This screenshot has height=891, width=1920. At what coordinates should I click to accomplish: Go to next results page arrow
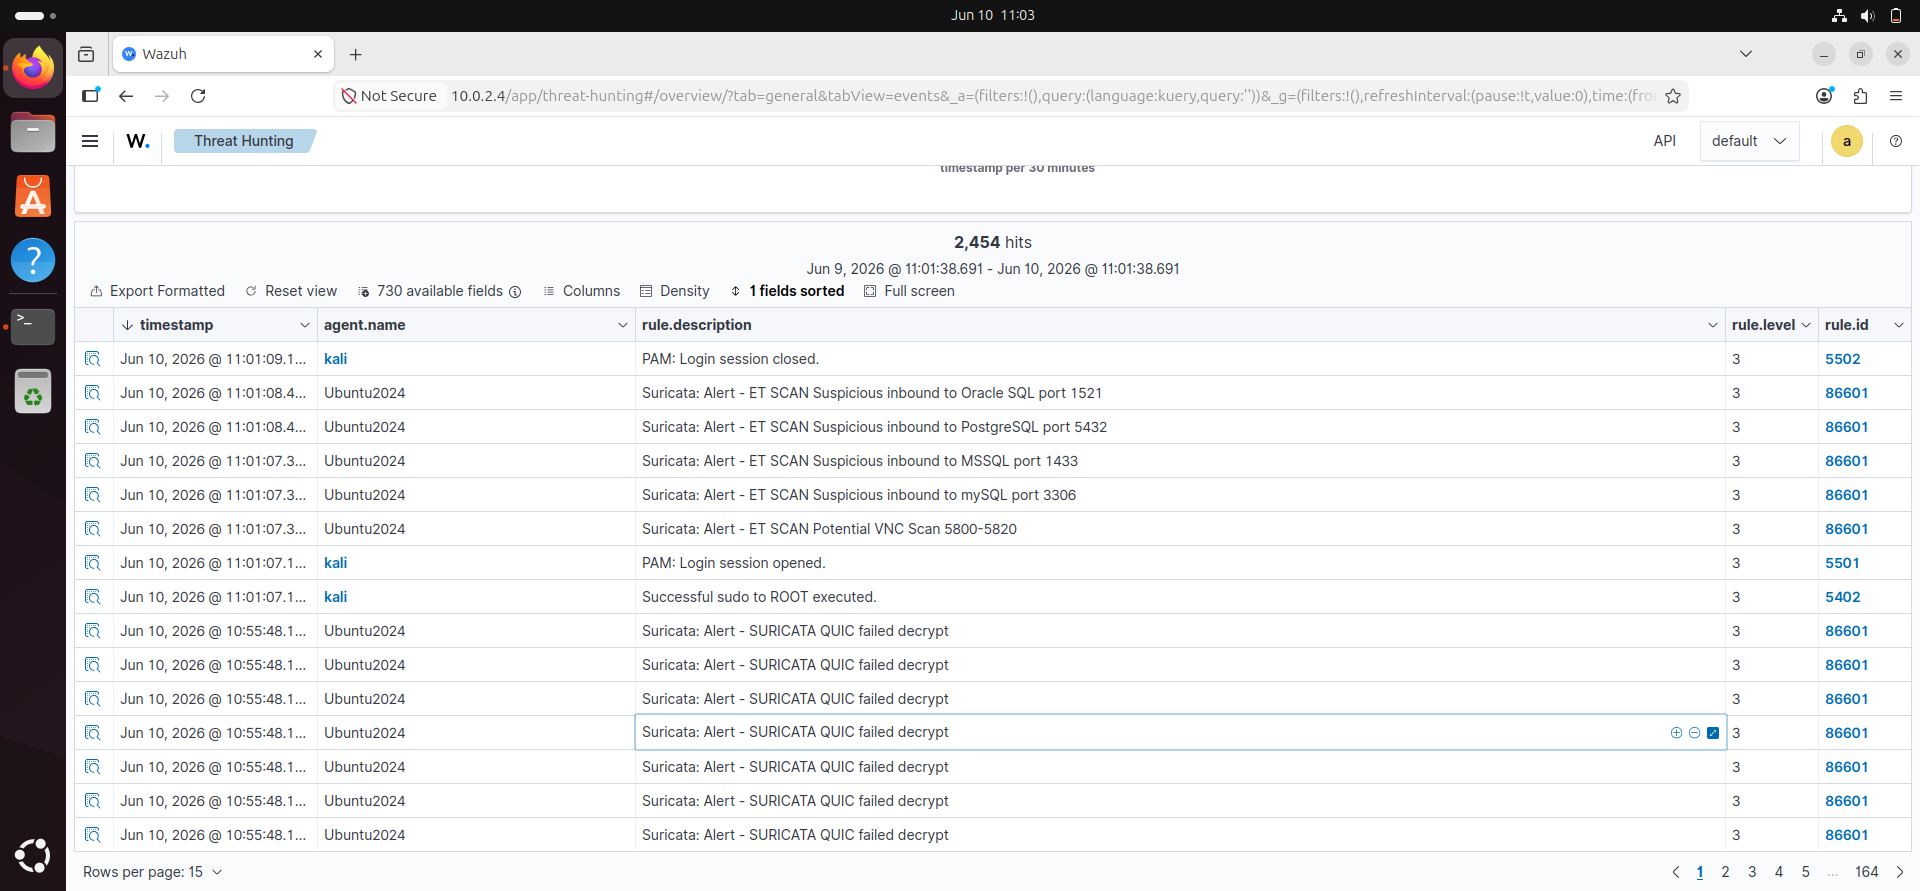1900,872
